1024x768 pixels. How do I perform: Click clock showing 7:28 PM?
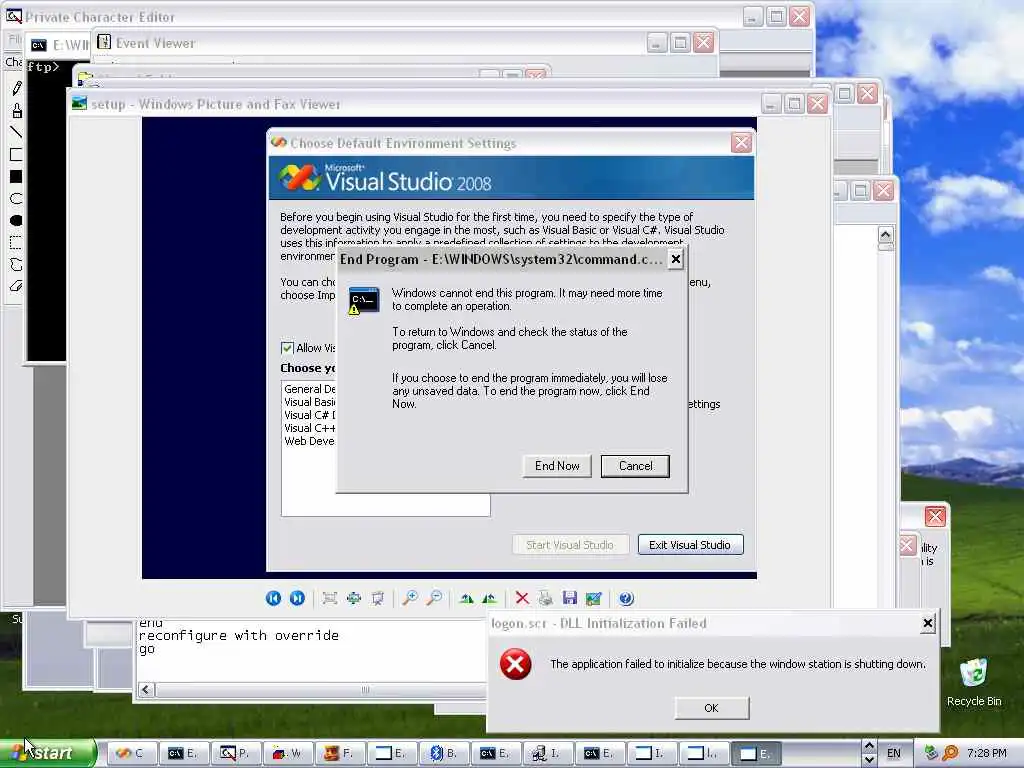coord(986,754)
